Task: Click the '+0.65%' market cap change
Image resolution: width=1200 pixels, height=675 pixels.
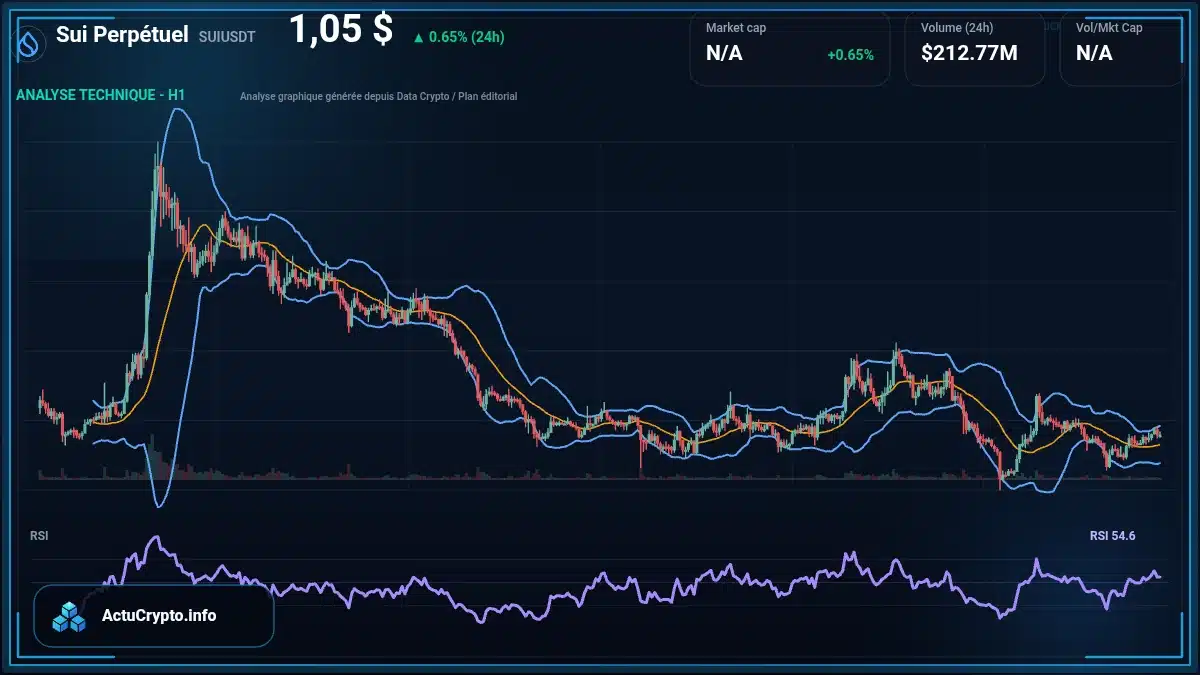Action: point(850,55)
